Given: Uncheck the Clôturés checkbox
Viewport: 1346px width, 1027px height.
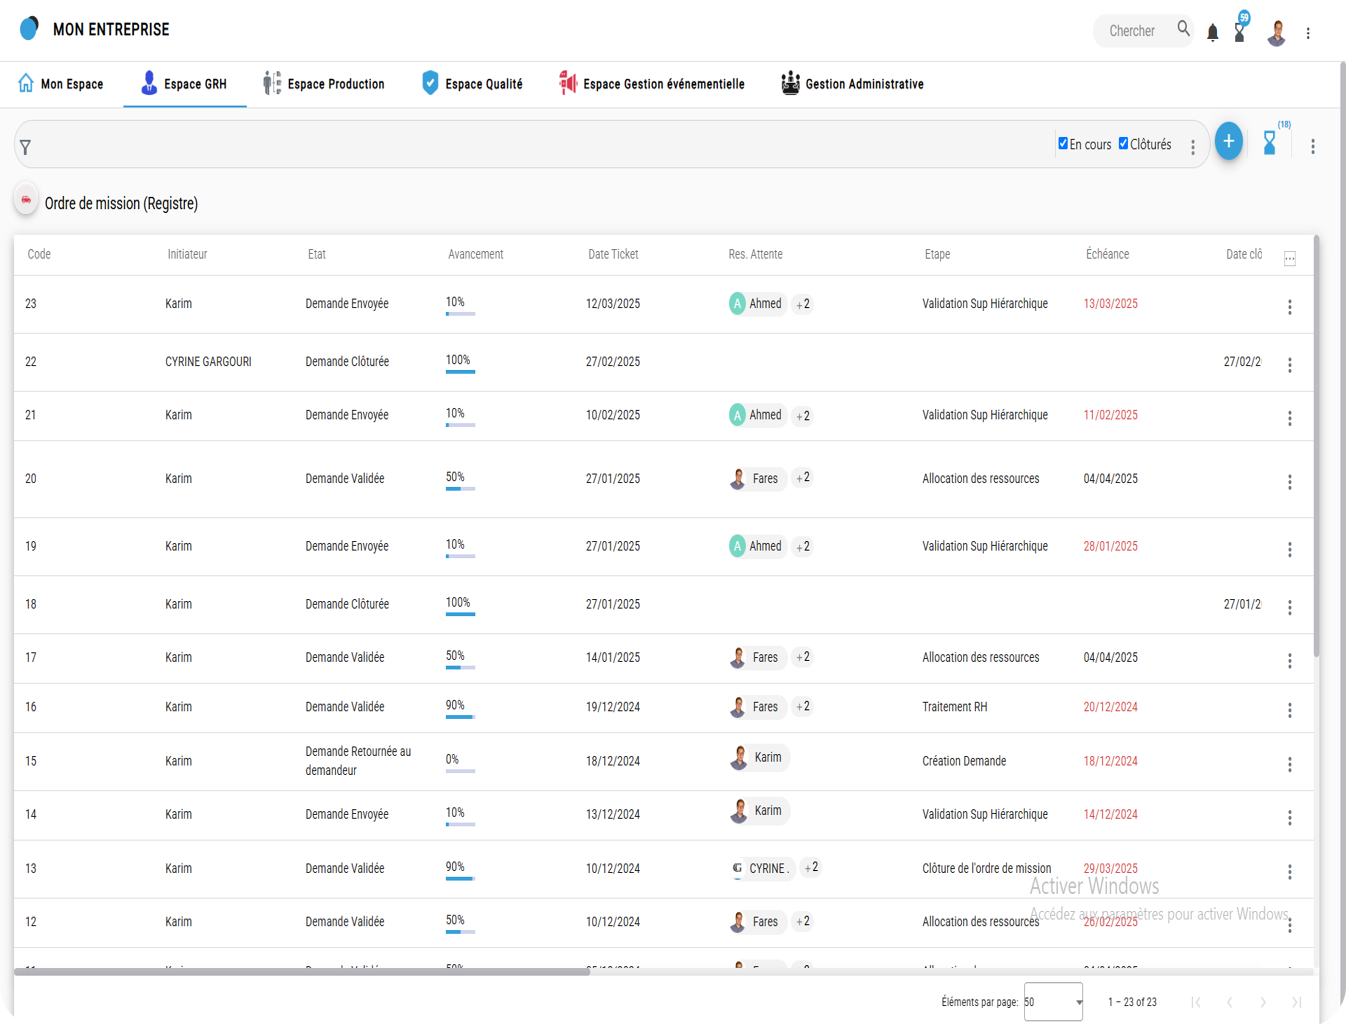Looking at the screenshot, I should point(1123,143).
